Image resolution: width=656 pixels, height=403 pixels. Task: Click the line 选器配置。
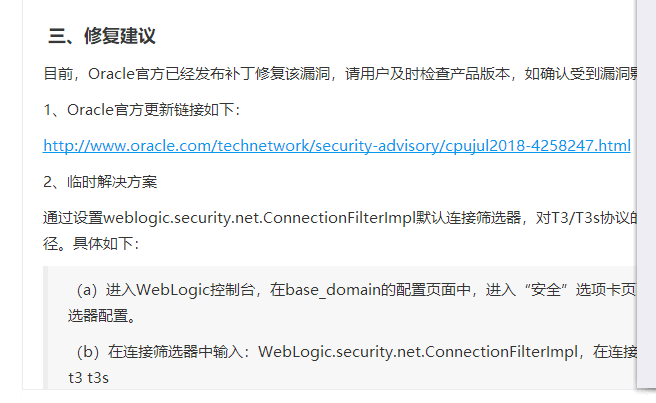102,316
